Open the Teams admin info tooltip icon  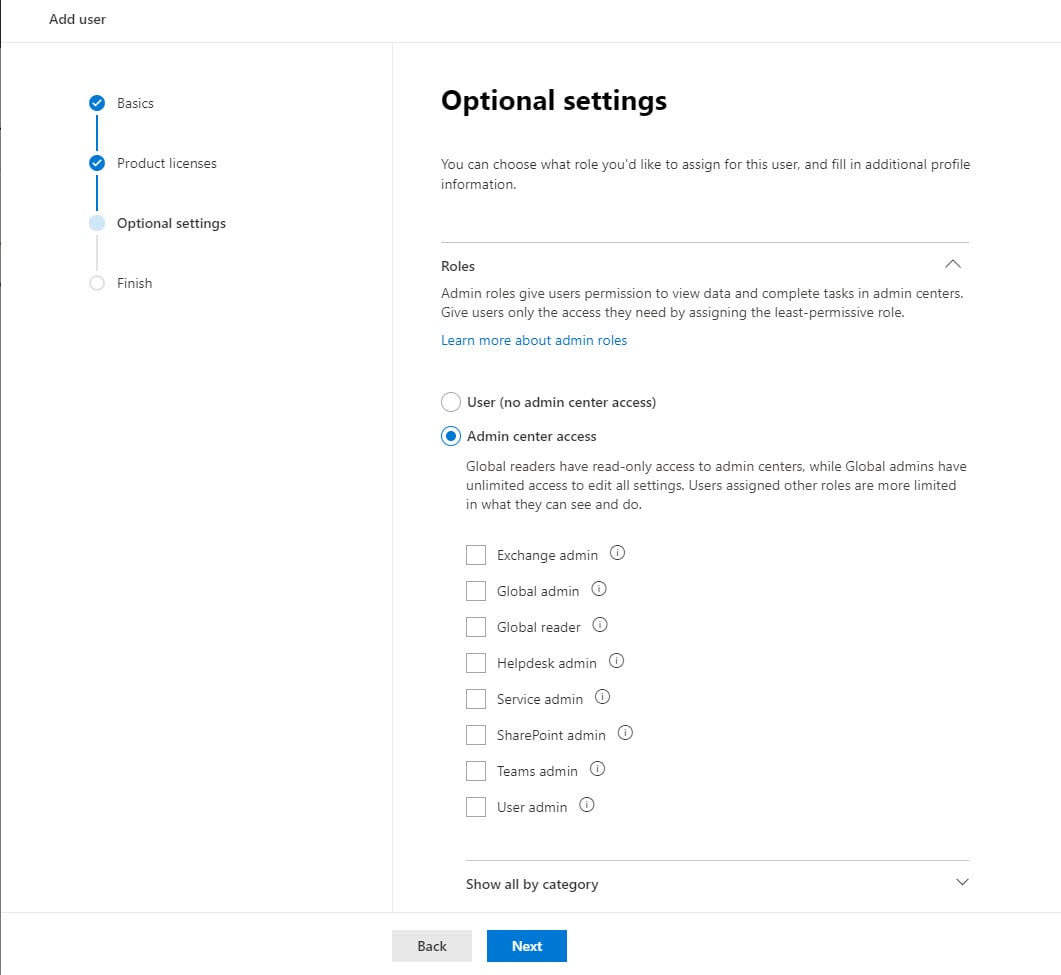597,768
